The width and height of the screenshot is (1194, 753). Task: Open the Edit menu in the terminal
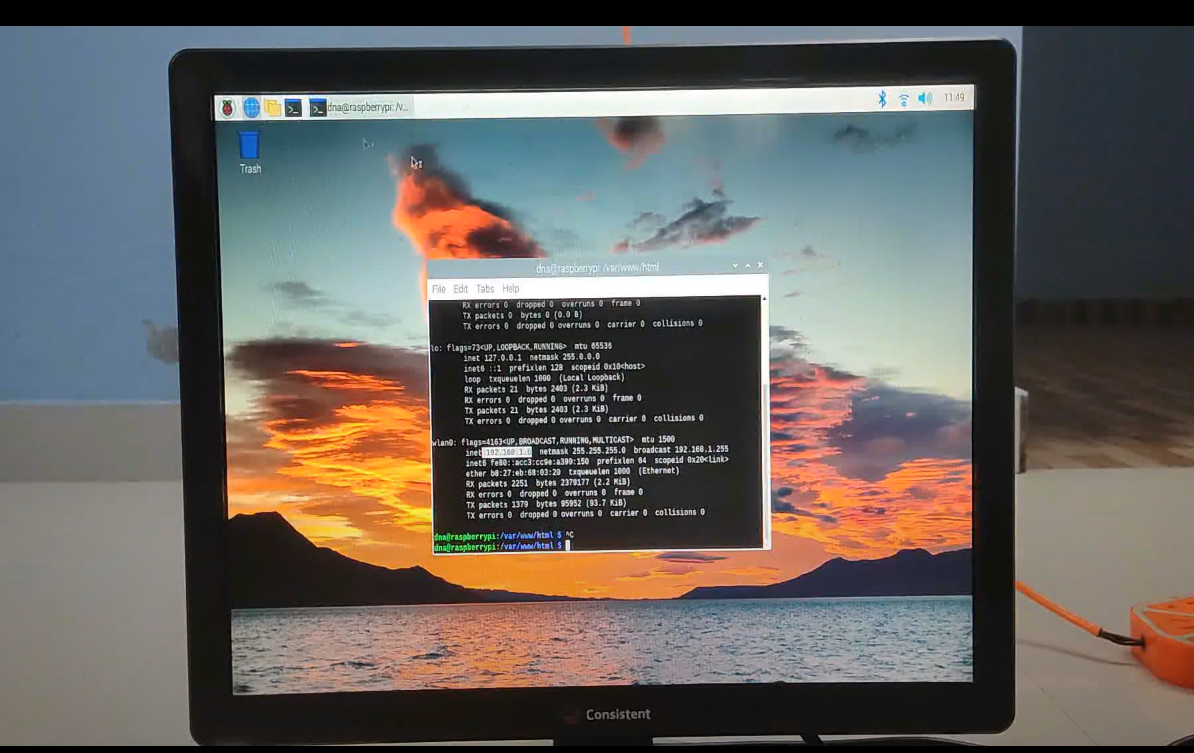pyautogui.click(x=460, y=288)
